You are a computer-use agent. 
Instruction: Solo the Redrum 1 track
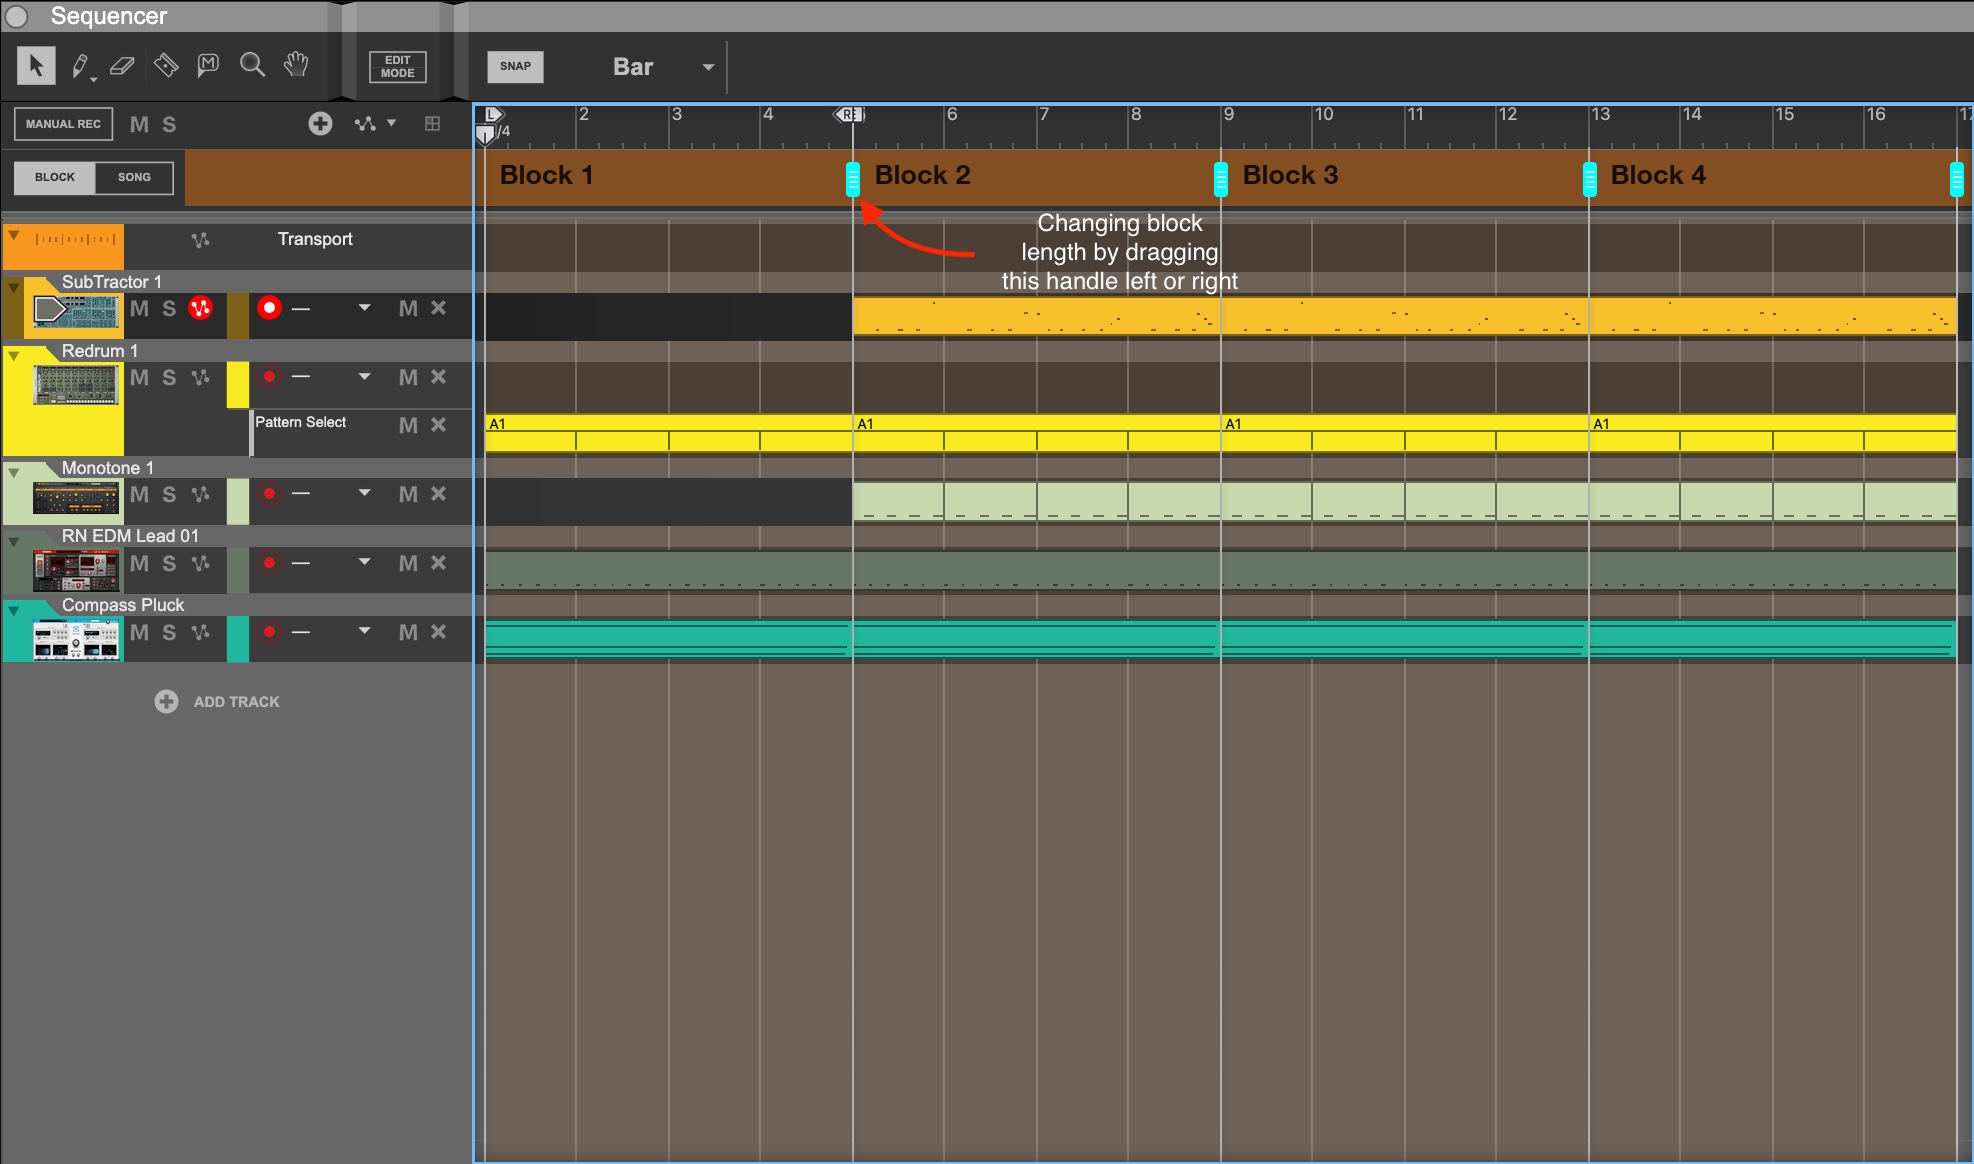click(169, 377)
